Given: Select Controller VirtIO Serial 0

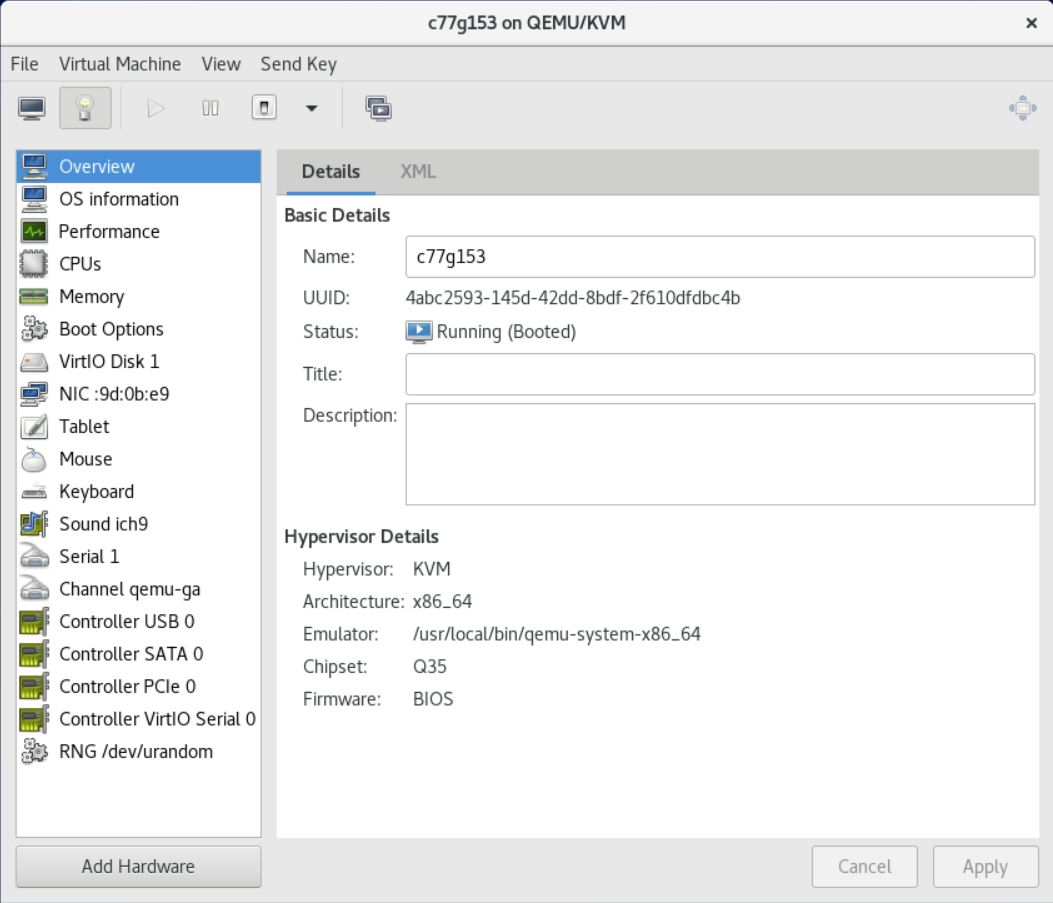Looking at the screenshot, I should click(138, 719).
